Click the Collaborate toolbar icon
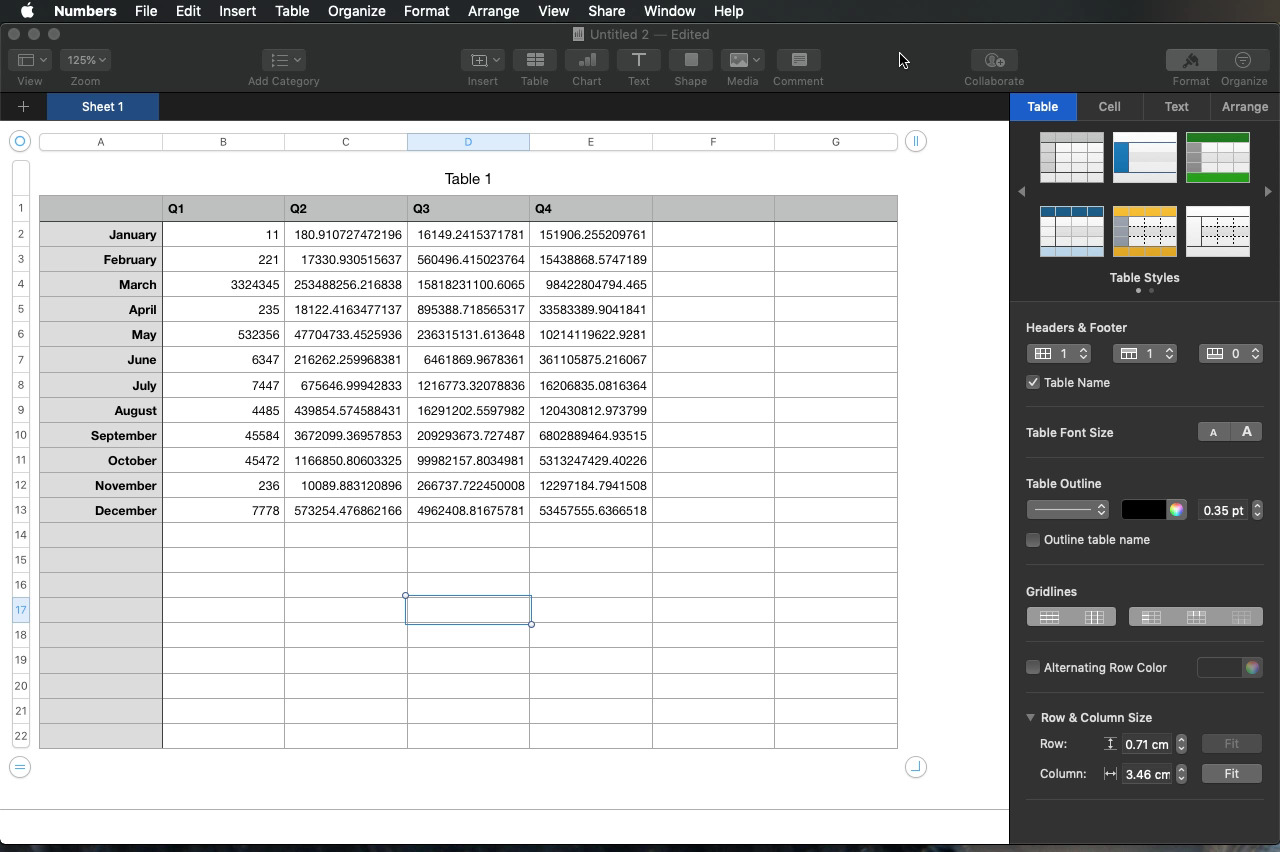1280x852 pixels. click(994, 60)
